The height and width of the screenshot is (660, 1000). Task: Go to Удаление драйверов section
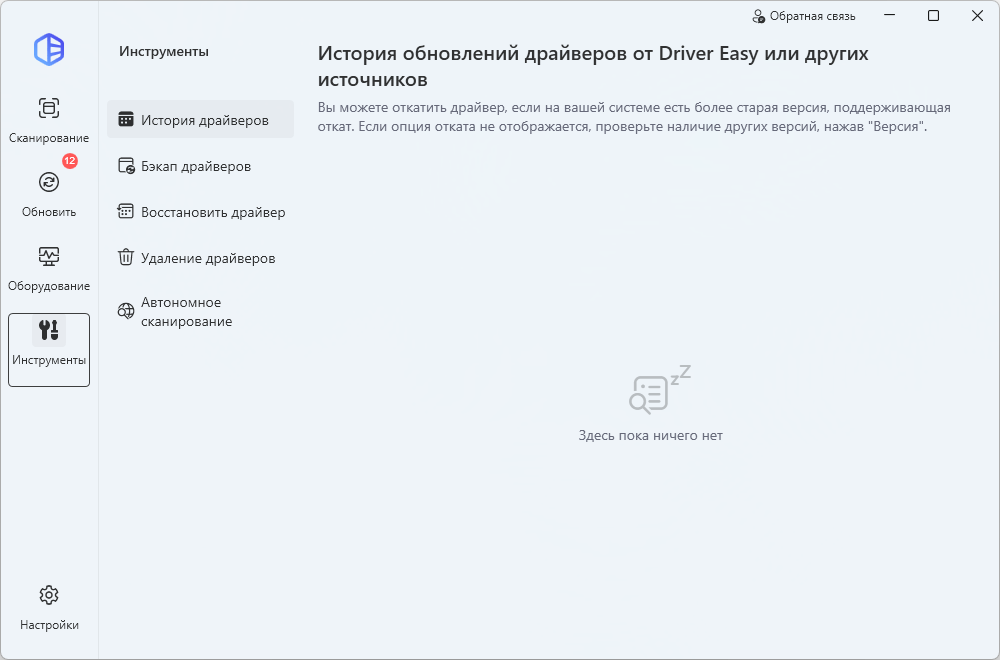200,258
